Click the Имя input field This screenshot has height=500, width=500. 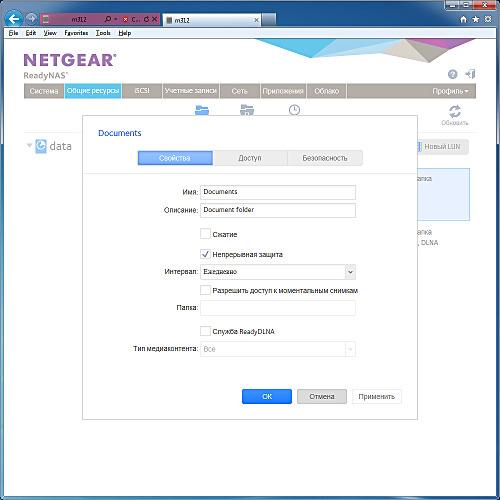point(278,192)
